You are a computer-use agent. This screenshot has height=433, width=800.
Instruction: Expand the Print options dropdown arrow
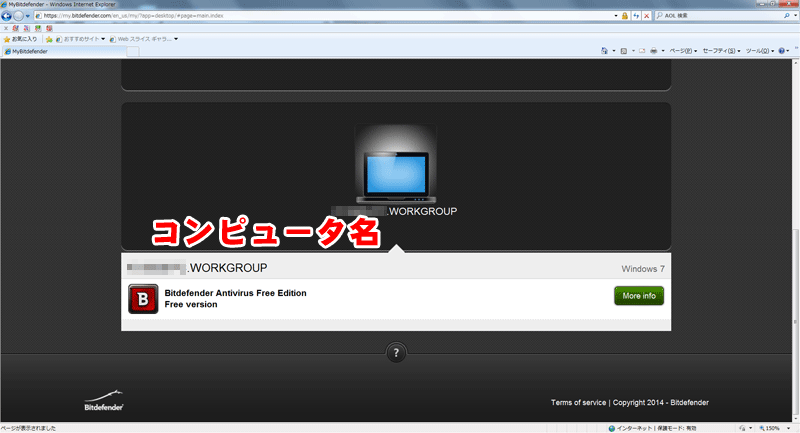663,51
